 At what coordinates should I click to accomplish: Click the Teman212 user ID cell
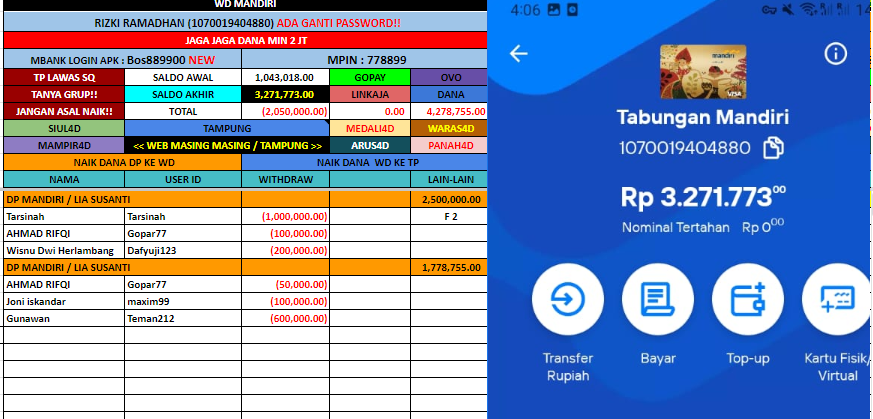pos(183,319)
